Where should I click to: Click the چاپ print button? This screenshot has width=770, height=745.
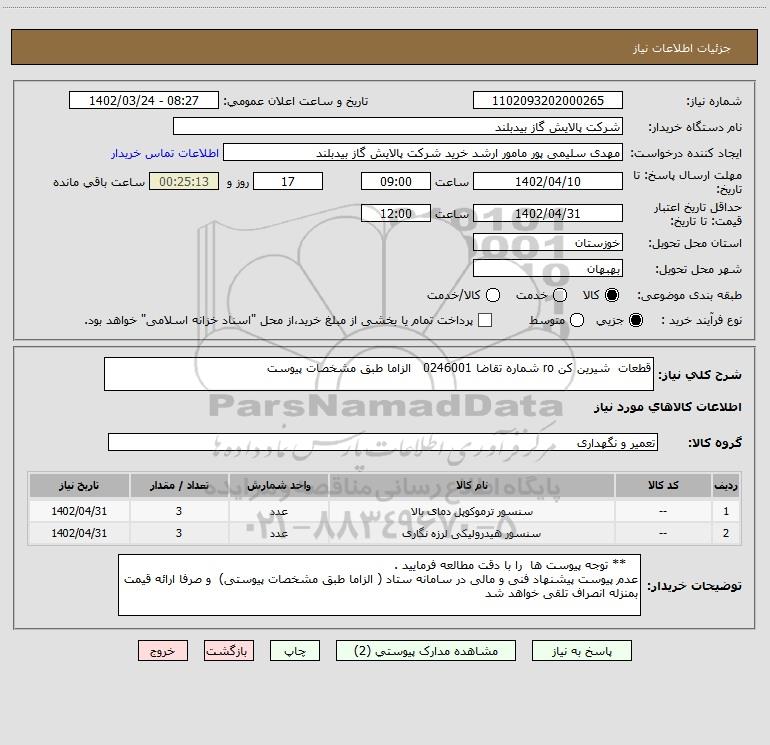click(295, 651)
